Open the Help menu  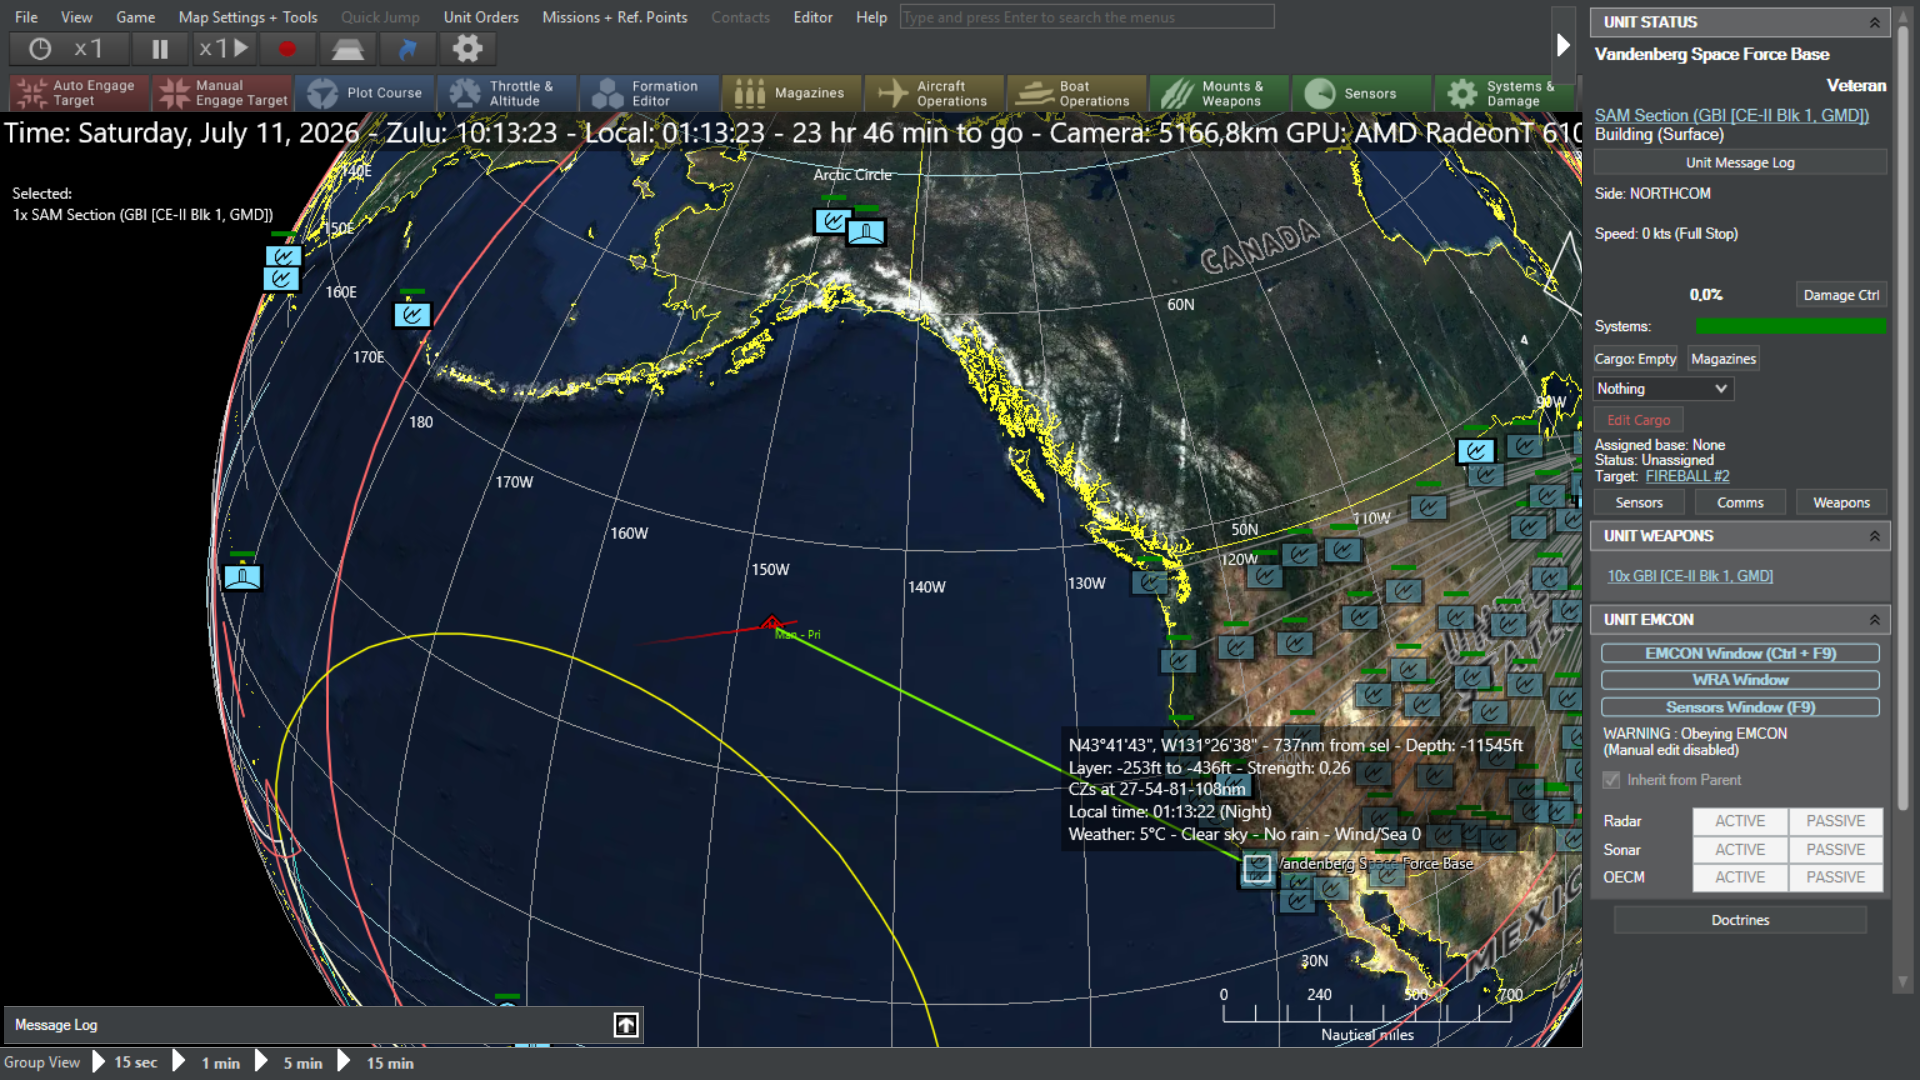tap(871, 17)
